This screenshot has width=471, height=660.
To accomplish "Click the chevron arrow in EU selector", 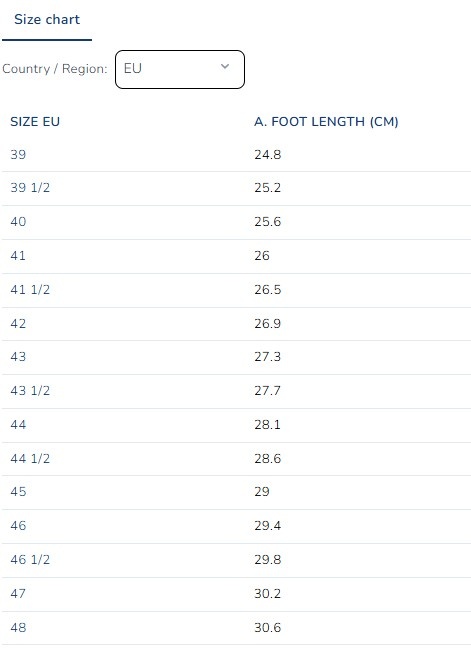I will point(225,67).
